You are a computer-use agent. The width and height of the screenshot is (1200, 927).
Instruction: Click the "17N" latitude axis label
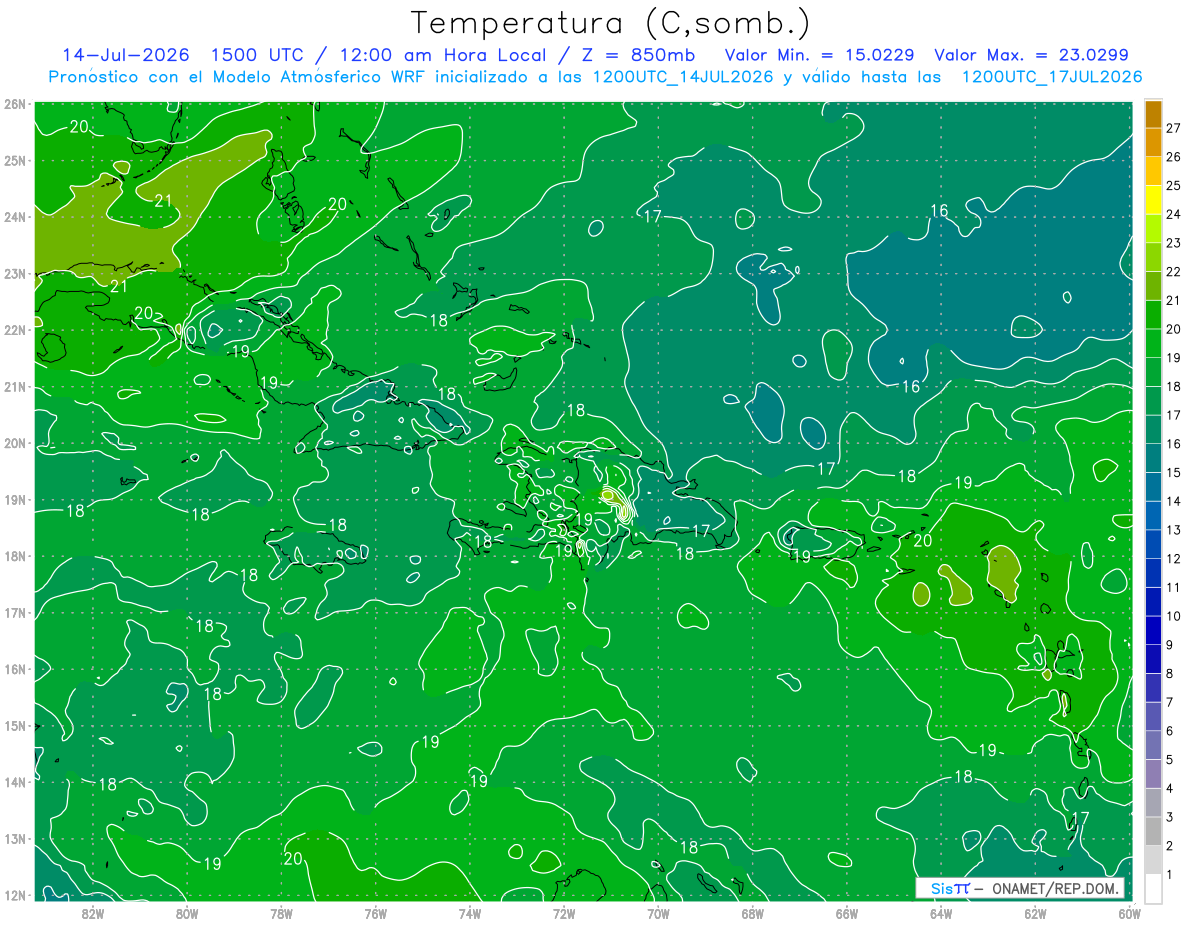[14, 612]
